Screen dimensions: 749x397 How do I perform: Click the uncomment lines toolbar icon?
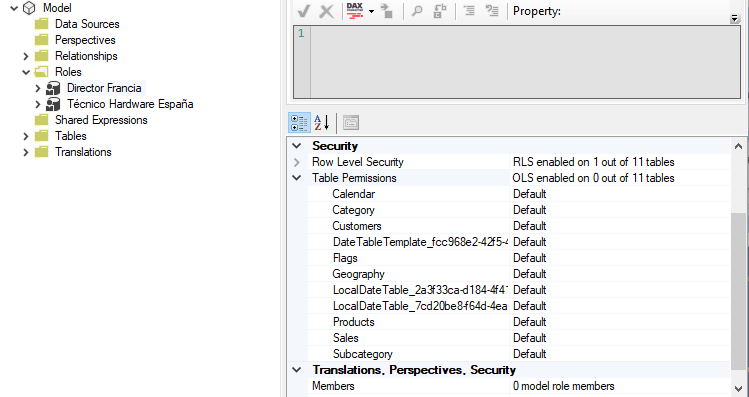click(492, 11)
